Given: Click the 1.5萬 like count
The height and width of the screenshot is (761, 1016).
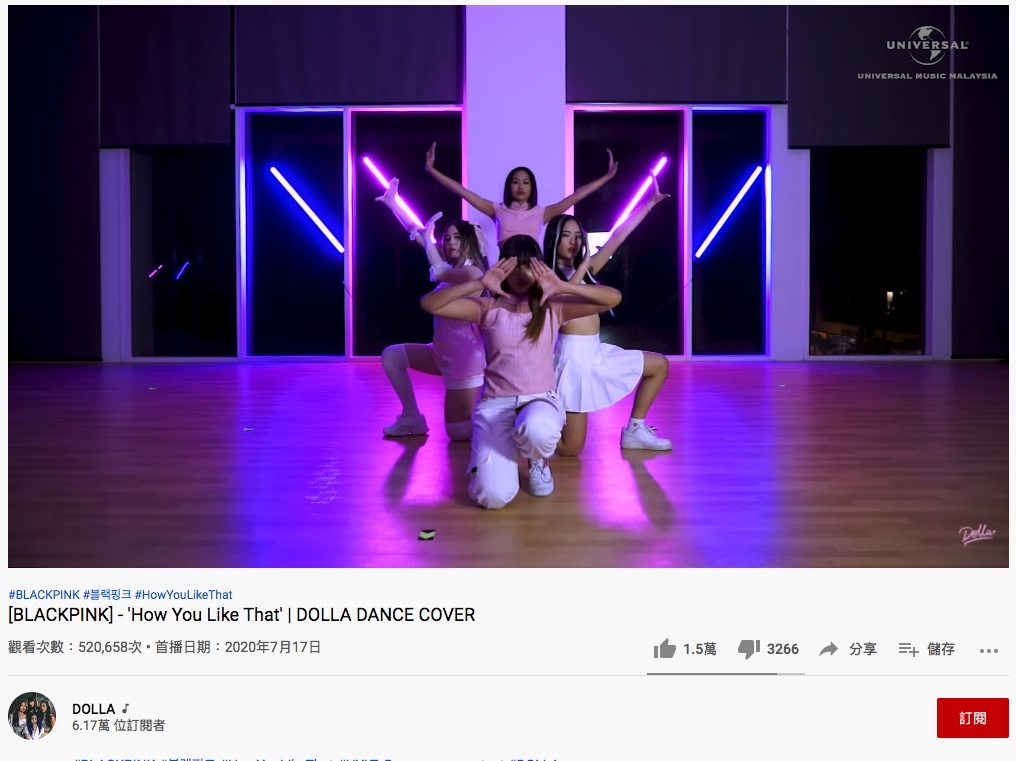Looking at the screenshot, I should (700, 649).
